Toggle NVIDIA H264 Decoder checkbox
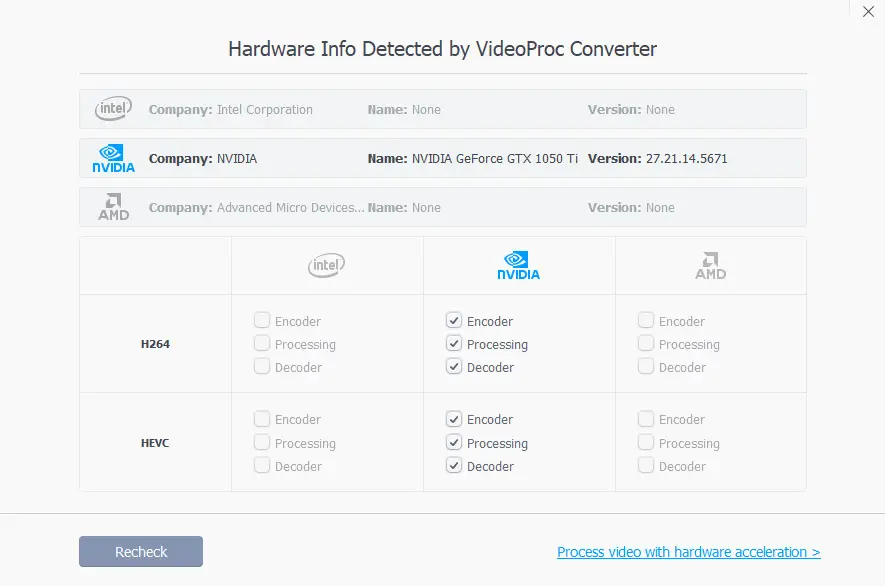This screenshot has width=885, height=586. [x=454, y=366]
